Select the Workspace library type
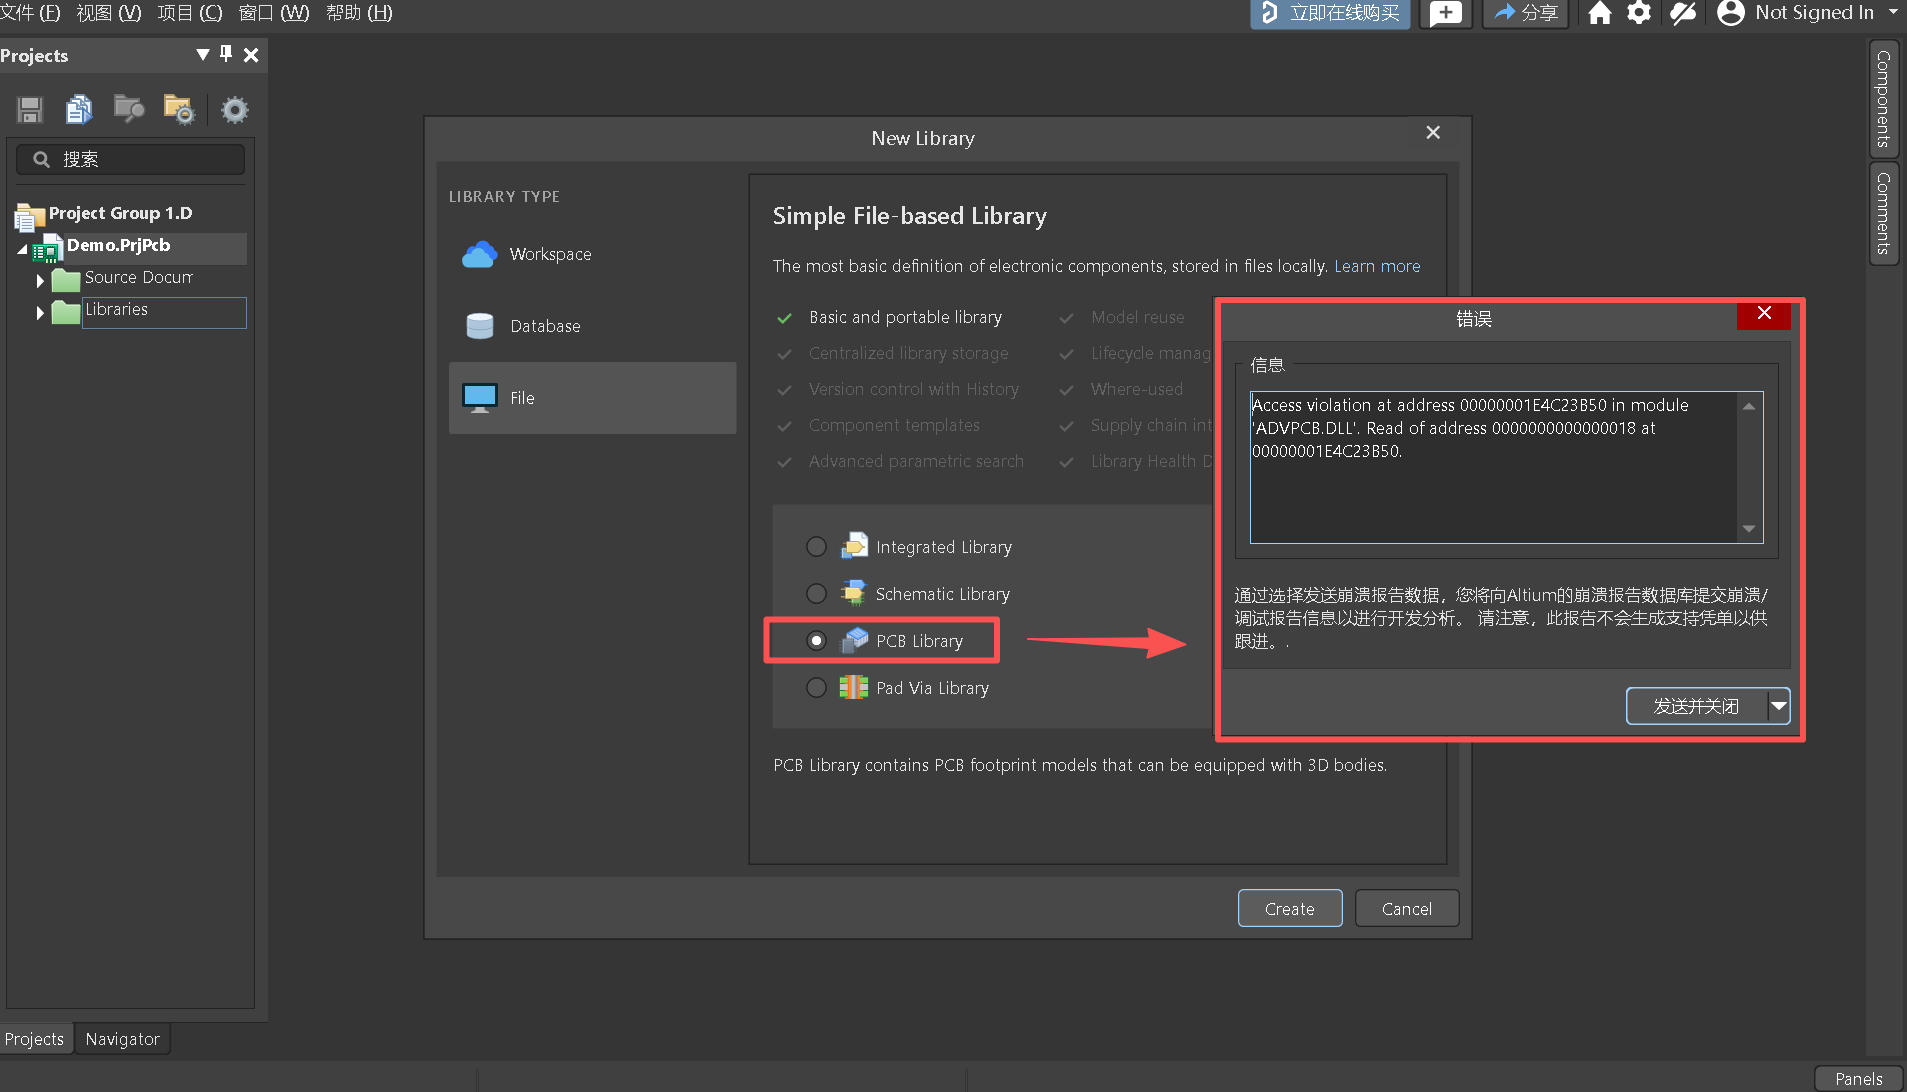 point(592,254)
